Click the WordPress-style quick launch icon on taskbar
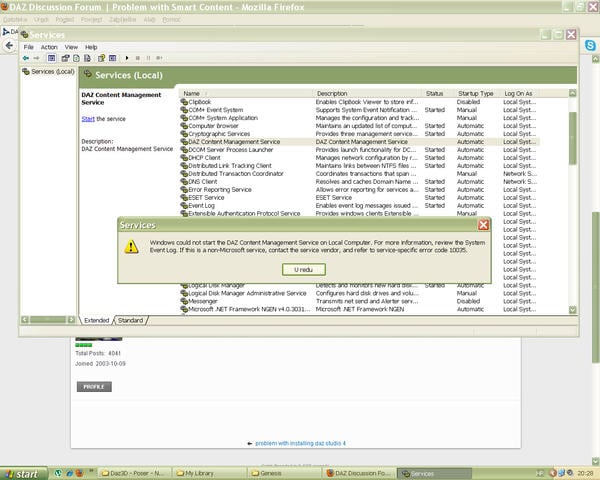The height and width of the screenshot is (480, 600). pyautogui.click(x=59, y=473)
